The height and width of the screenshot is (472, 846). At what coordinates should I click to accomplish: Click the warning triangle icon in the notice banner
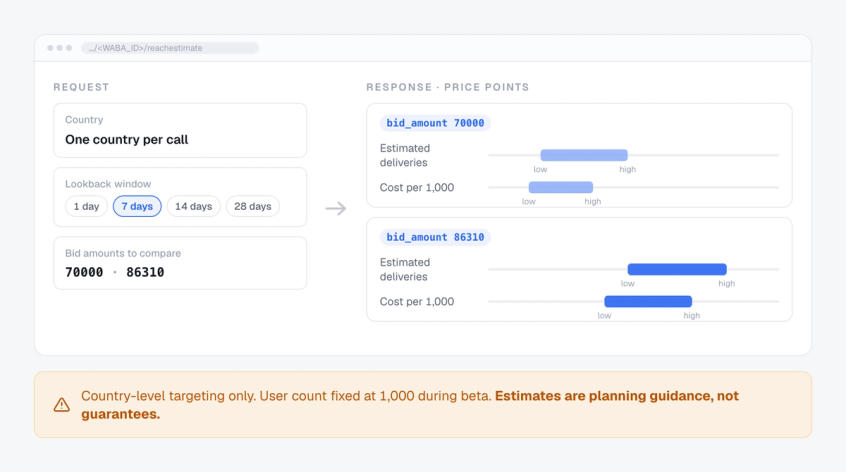(62, 405)
